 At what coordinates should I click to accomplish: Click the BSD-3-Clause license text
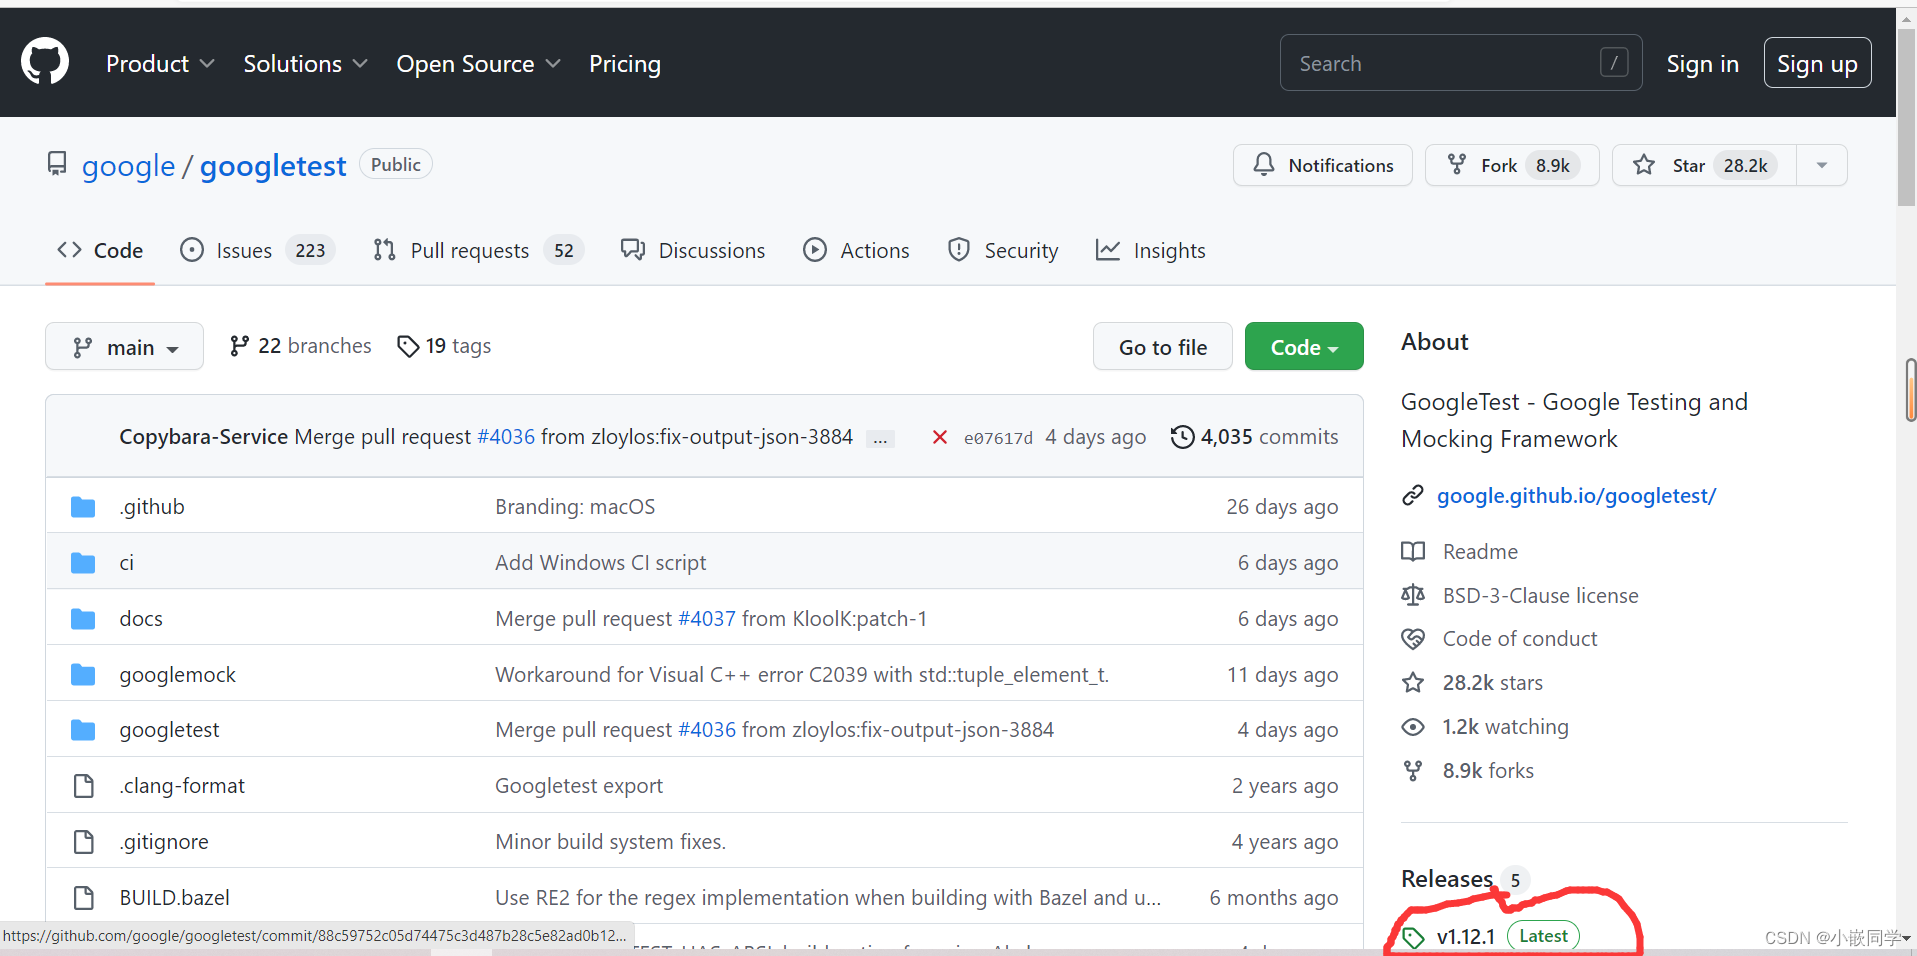1540,596
